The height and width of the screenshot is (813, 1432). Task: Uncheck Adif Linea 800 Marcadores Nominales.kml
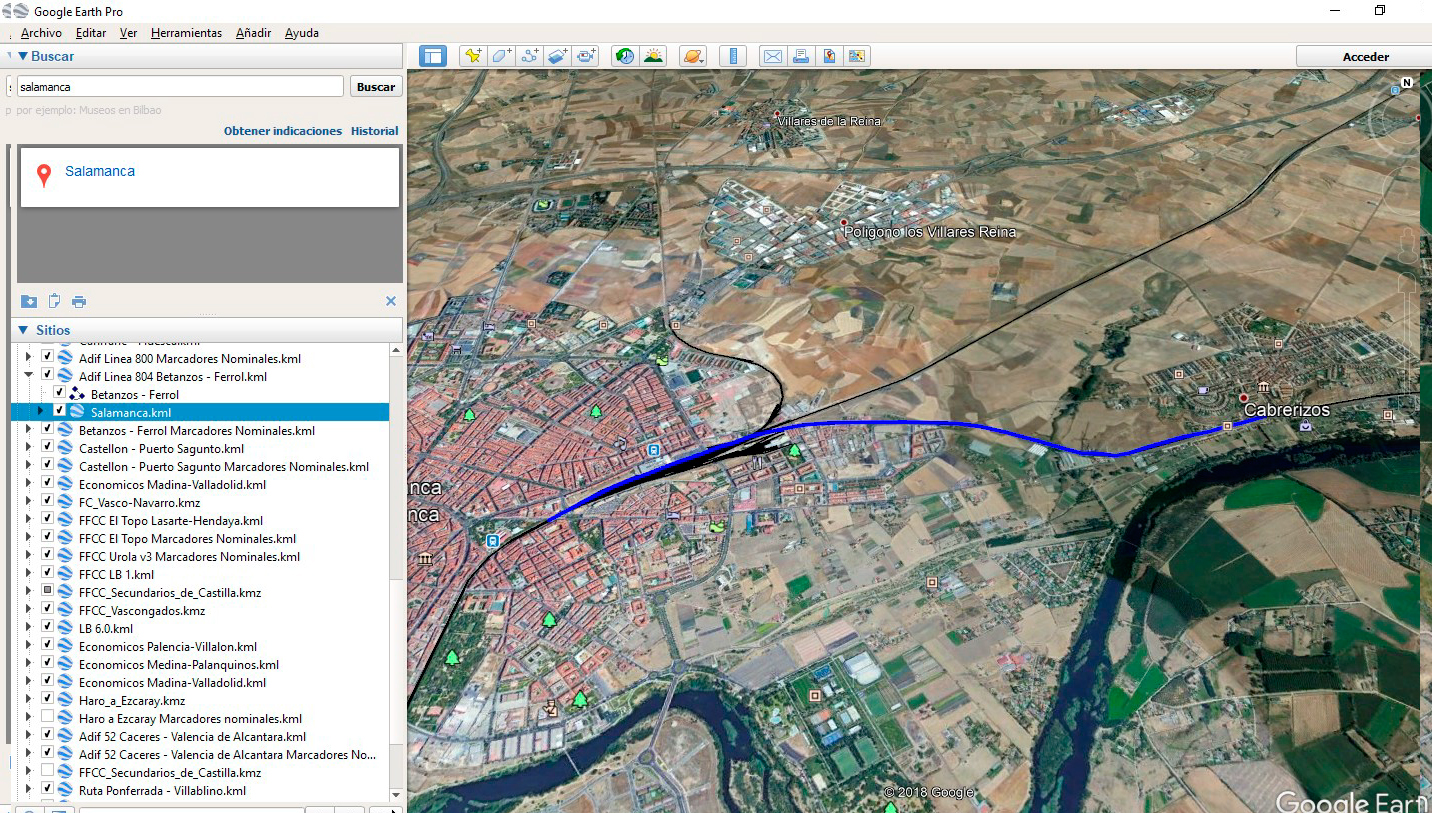tap(47, 357)
